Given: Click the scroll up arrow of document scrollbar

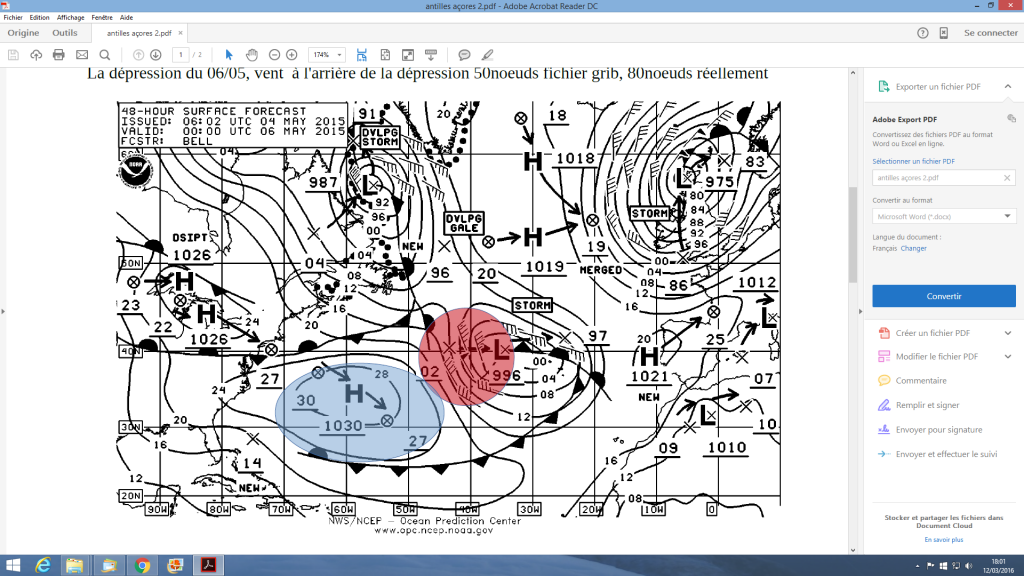Looking at the screenshot, I should point(853,72).
